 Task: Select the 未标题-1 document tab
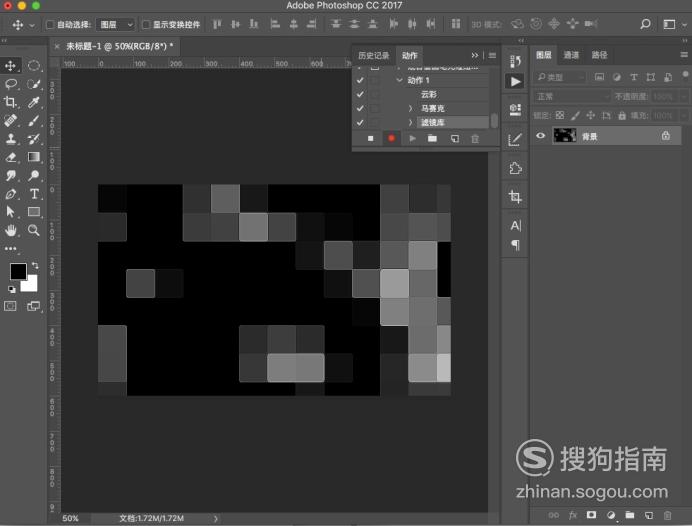click(x=119, y=46)
